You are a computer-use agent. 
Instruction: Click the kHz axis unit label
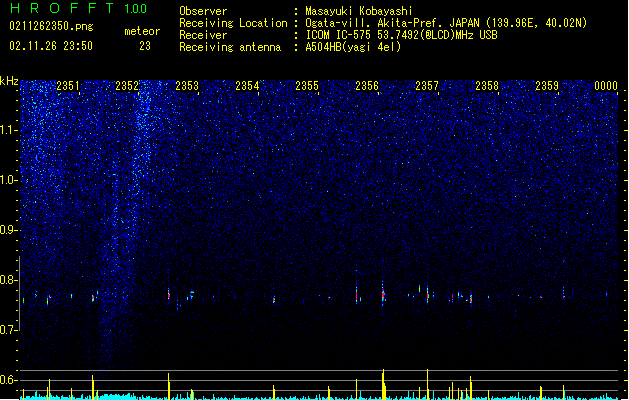click(9, 81)
